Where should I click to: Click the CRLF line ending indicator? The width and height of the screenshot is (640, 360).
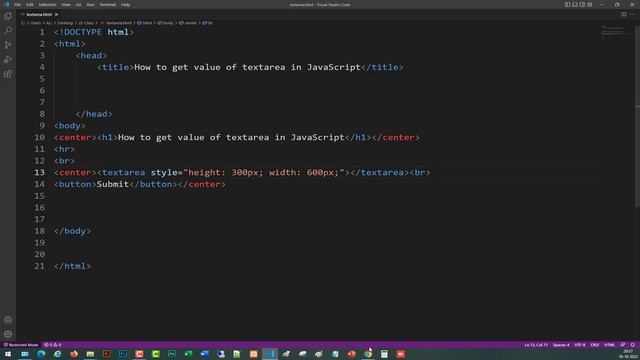[x=595, y=345]
